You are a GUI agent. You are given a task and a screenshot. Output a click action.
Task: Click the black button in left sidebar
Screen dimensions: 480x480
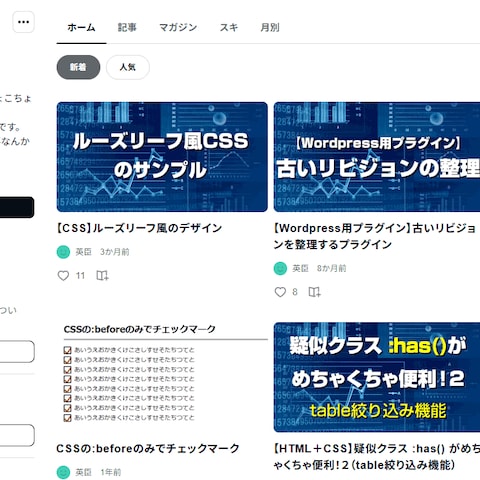pos(17,207)
